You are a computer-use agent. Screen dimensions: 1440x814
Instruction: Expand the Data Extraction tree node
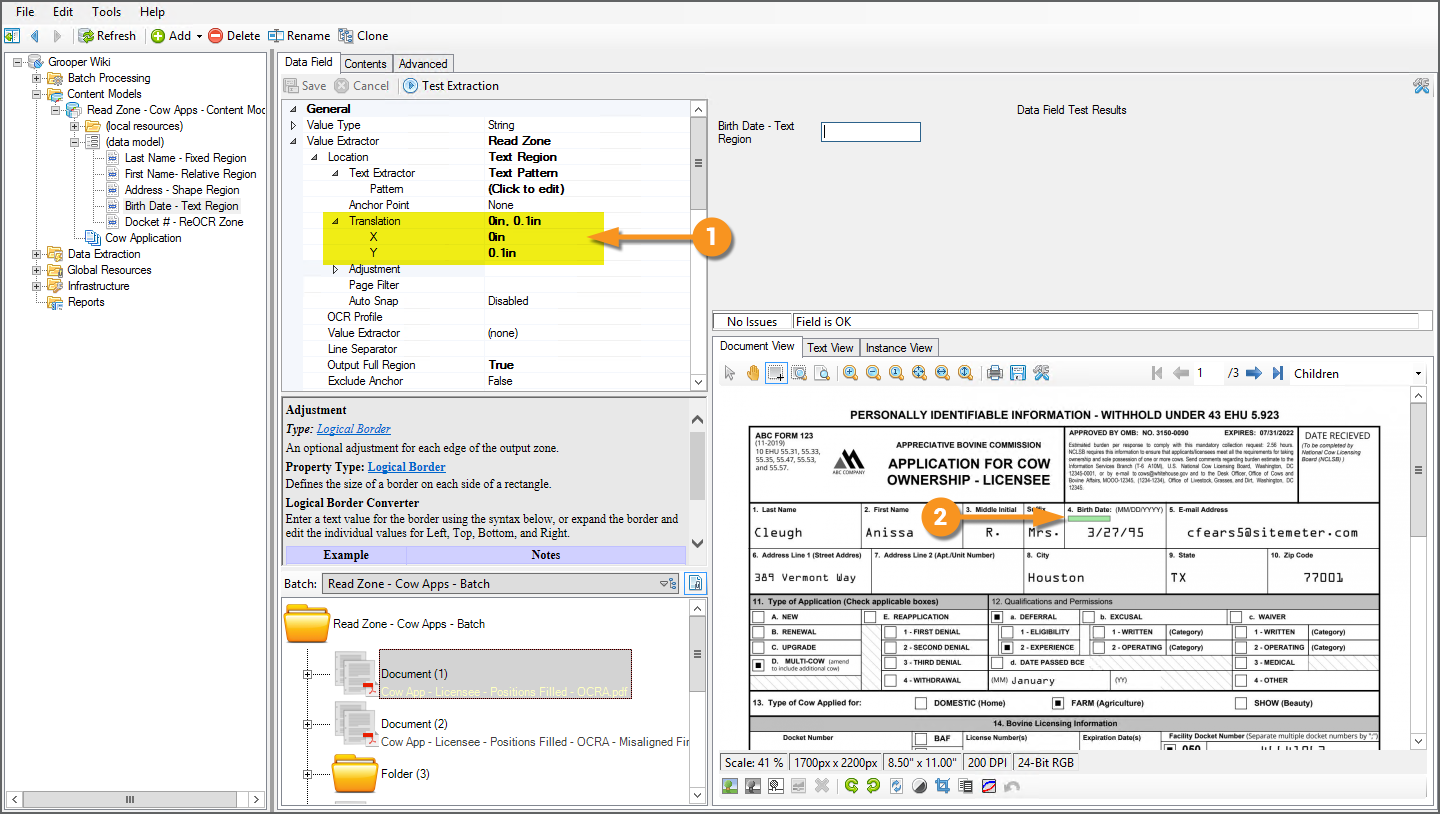[37, 254]
